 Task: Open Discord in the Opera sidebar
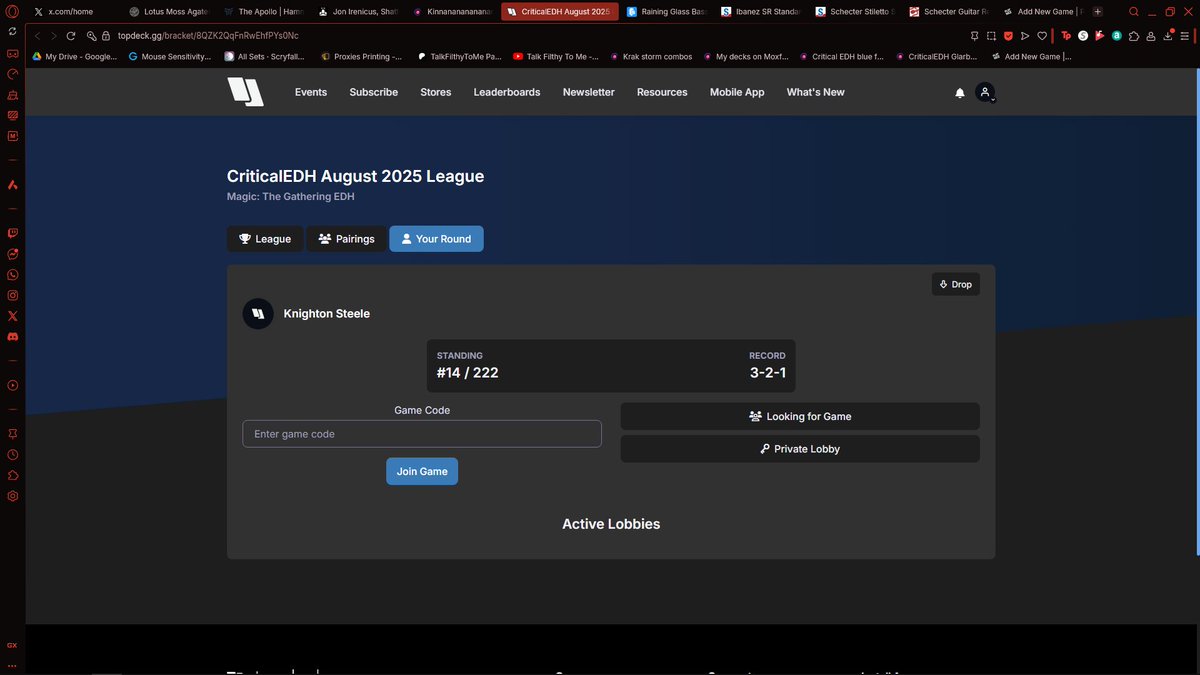pos(12,336)
